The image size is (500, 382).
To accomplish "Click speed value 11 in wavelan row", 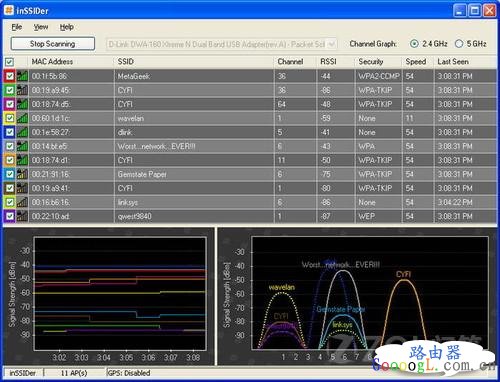I will (x=409, y=118).
